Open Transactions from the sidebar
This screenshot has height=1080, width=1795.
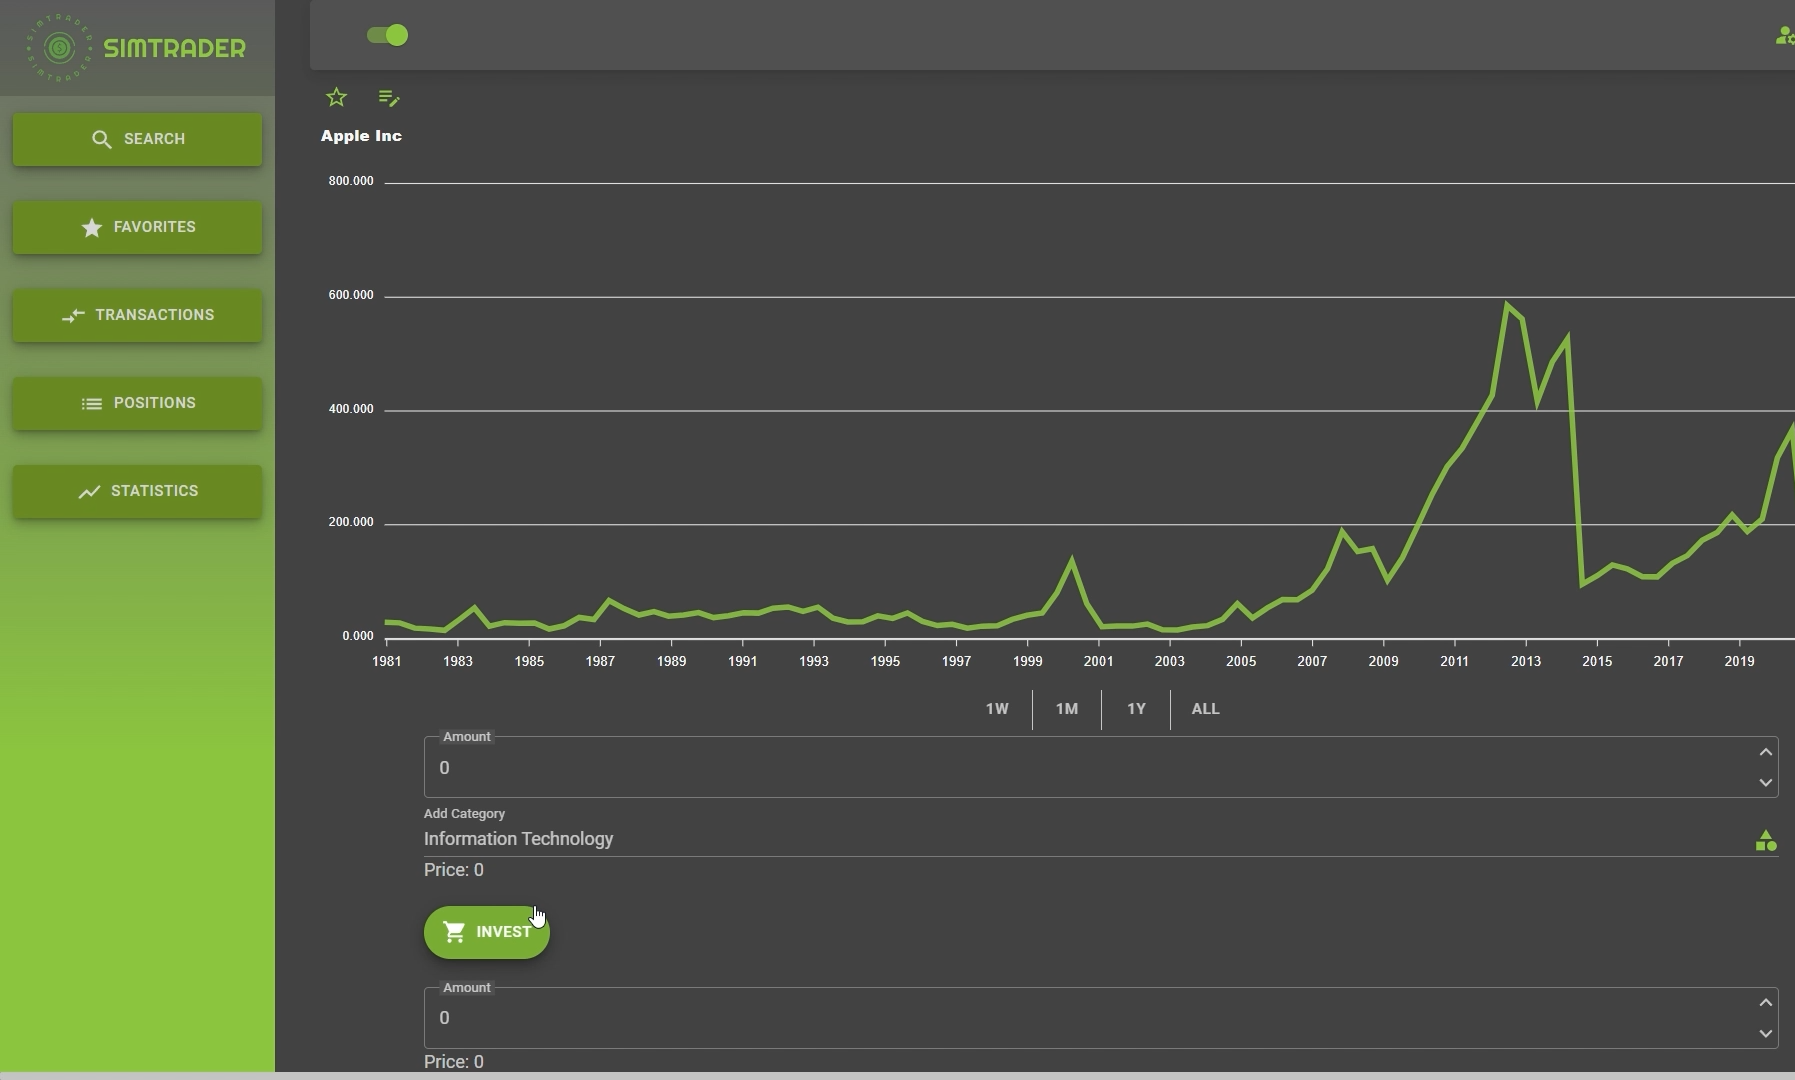(x=137, y=315)
